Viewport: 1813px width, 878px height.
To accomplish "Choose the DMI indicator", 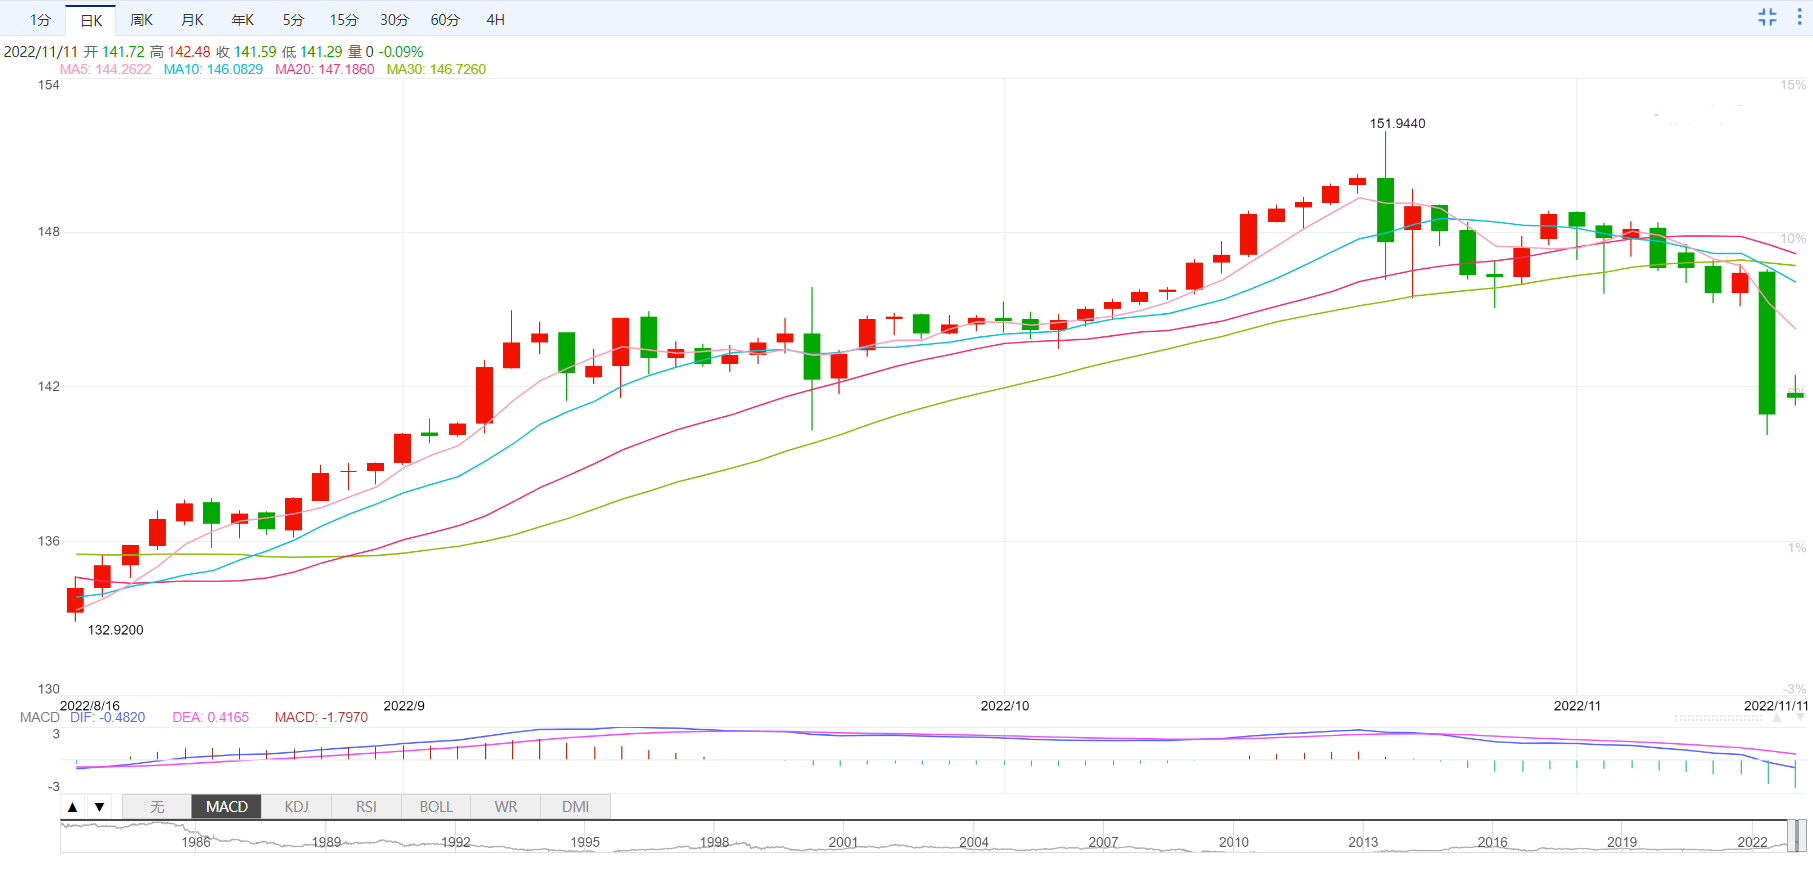I will point(575,807).
